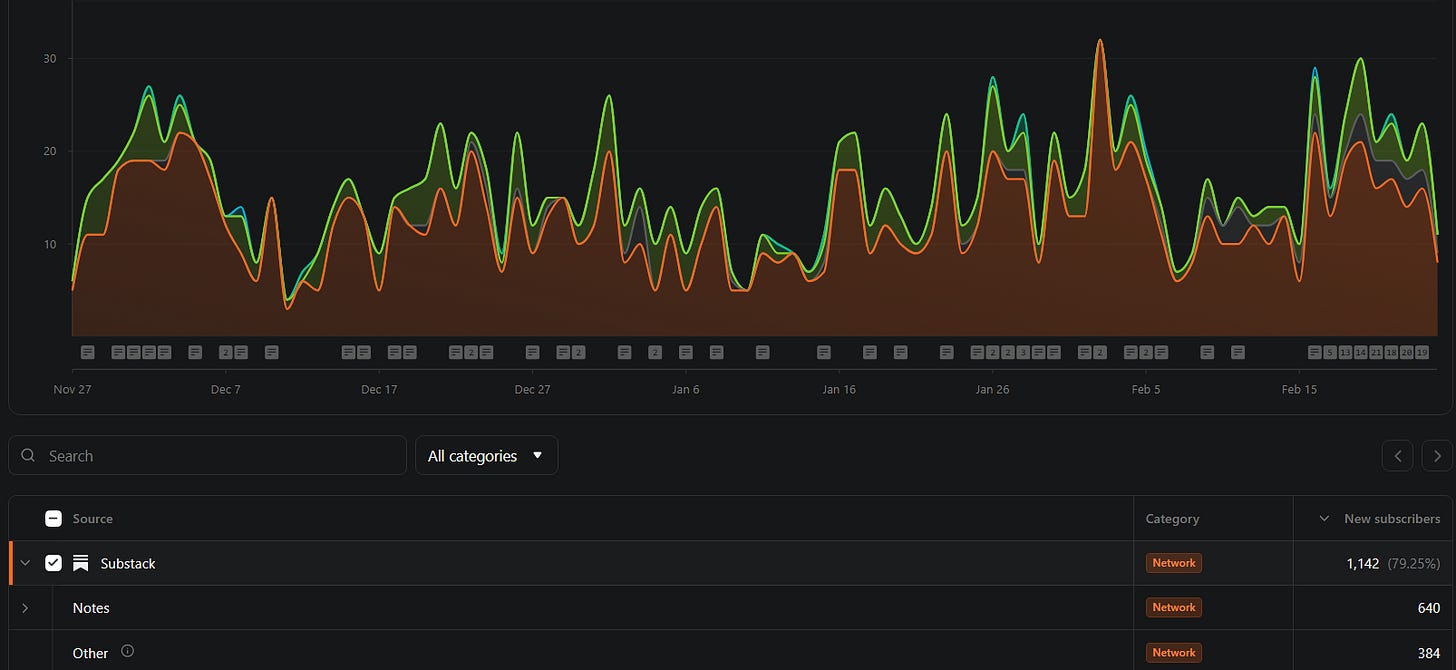This screenshot has width=1456, height=670.
Task: Open the All categories dropdown
Action: tap(486, 455)
